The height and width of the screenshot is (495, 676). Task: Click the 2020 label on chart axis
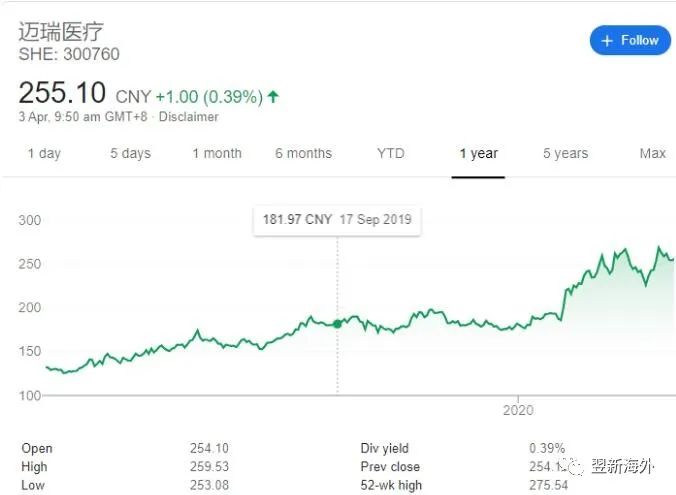point(518,409)
